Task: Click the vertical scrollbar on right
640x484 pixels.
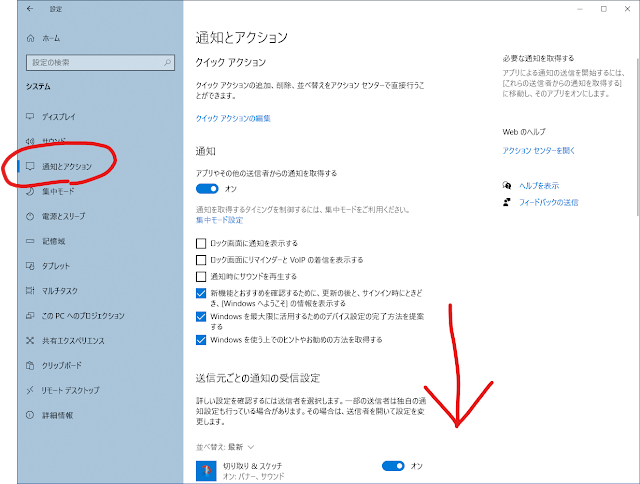Action: (638, 137)
